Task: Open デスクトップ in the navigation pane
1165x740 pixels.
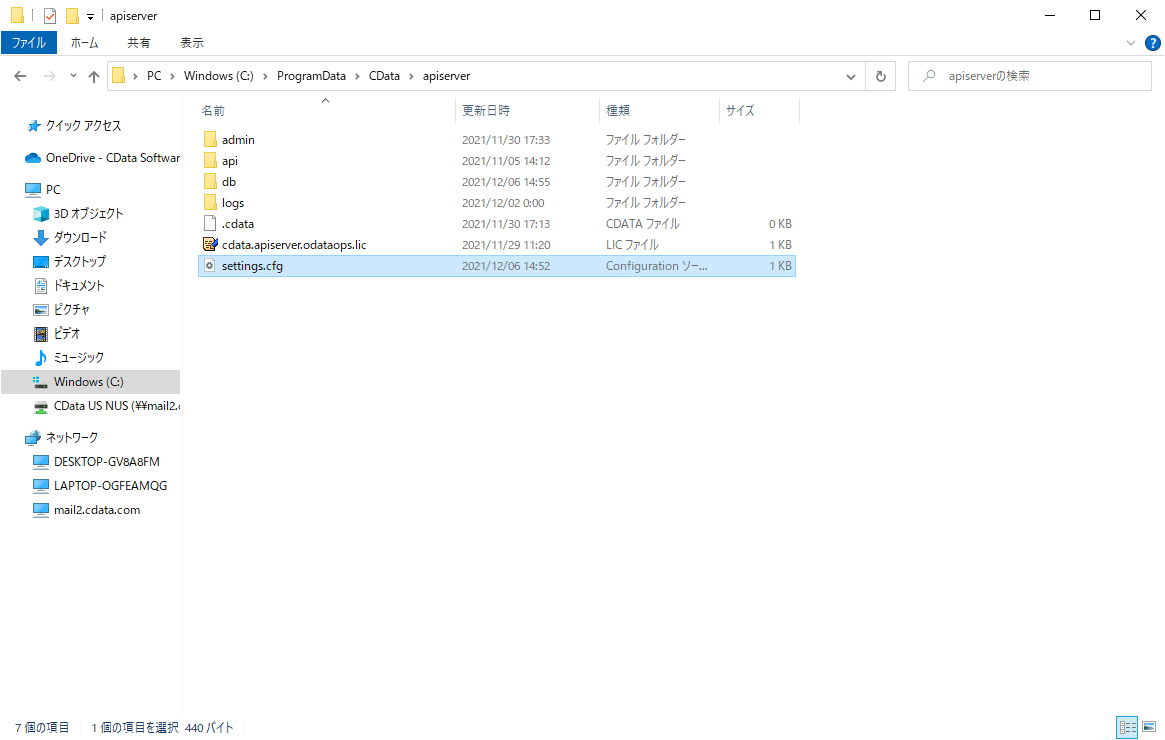Action: tap(79, 262)
